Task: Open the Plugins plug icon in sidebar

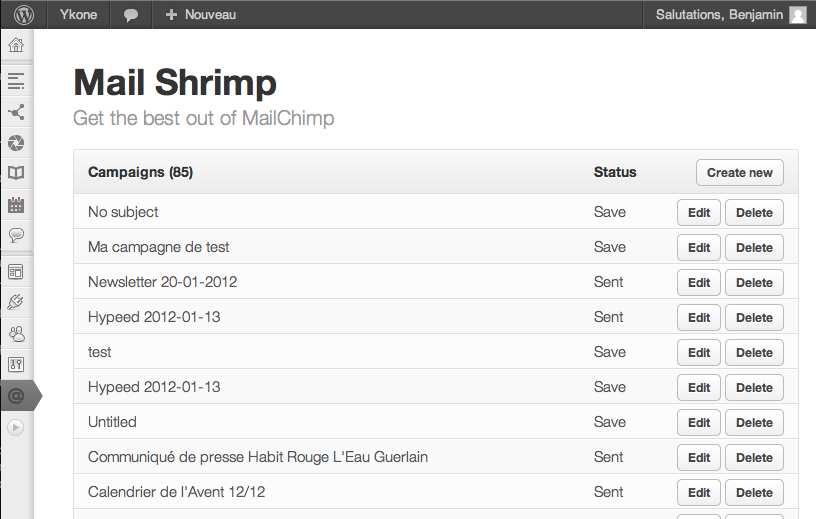Action: coord(16,302)
